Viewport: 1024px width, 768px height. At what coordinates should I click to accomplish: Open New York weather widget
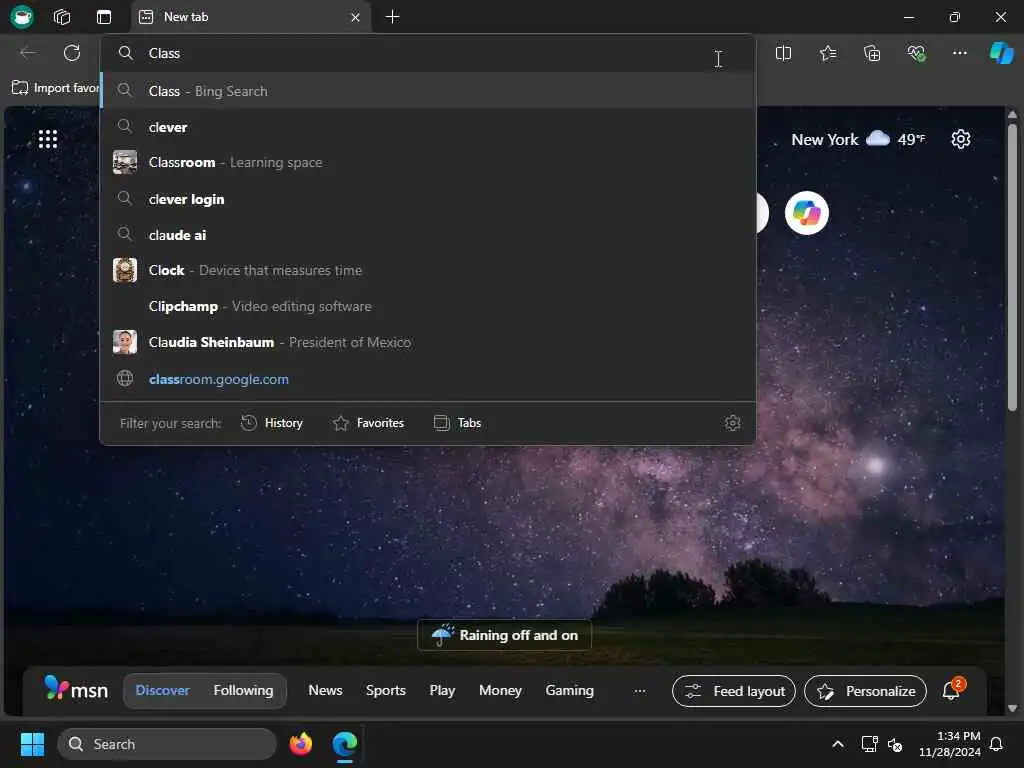(x=857, y=139)
